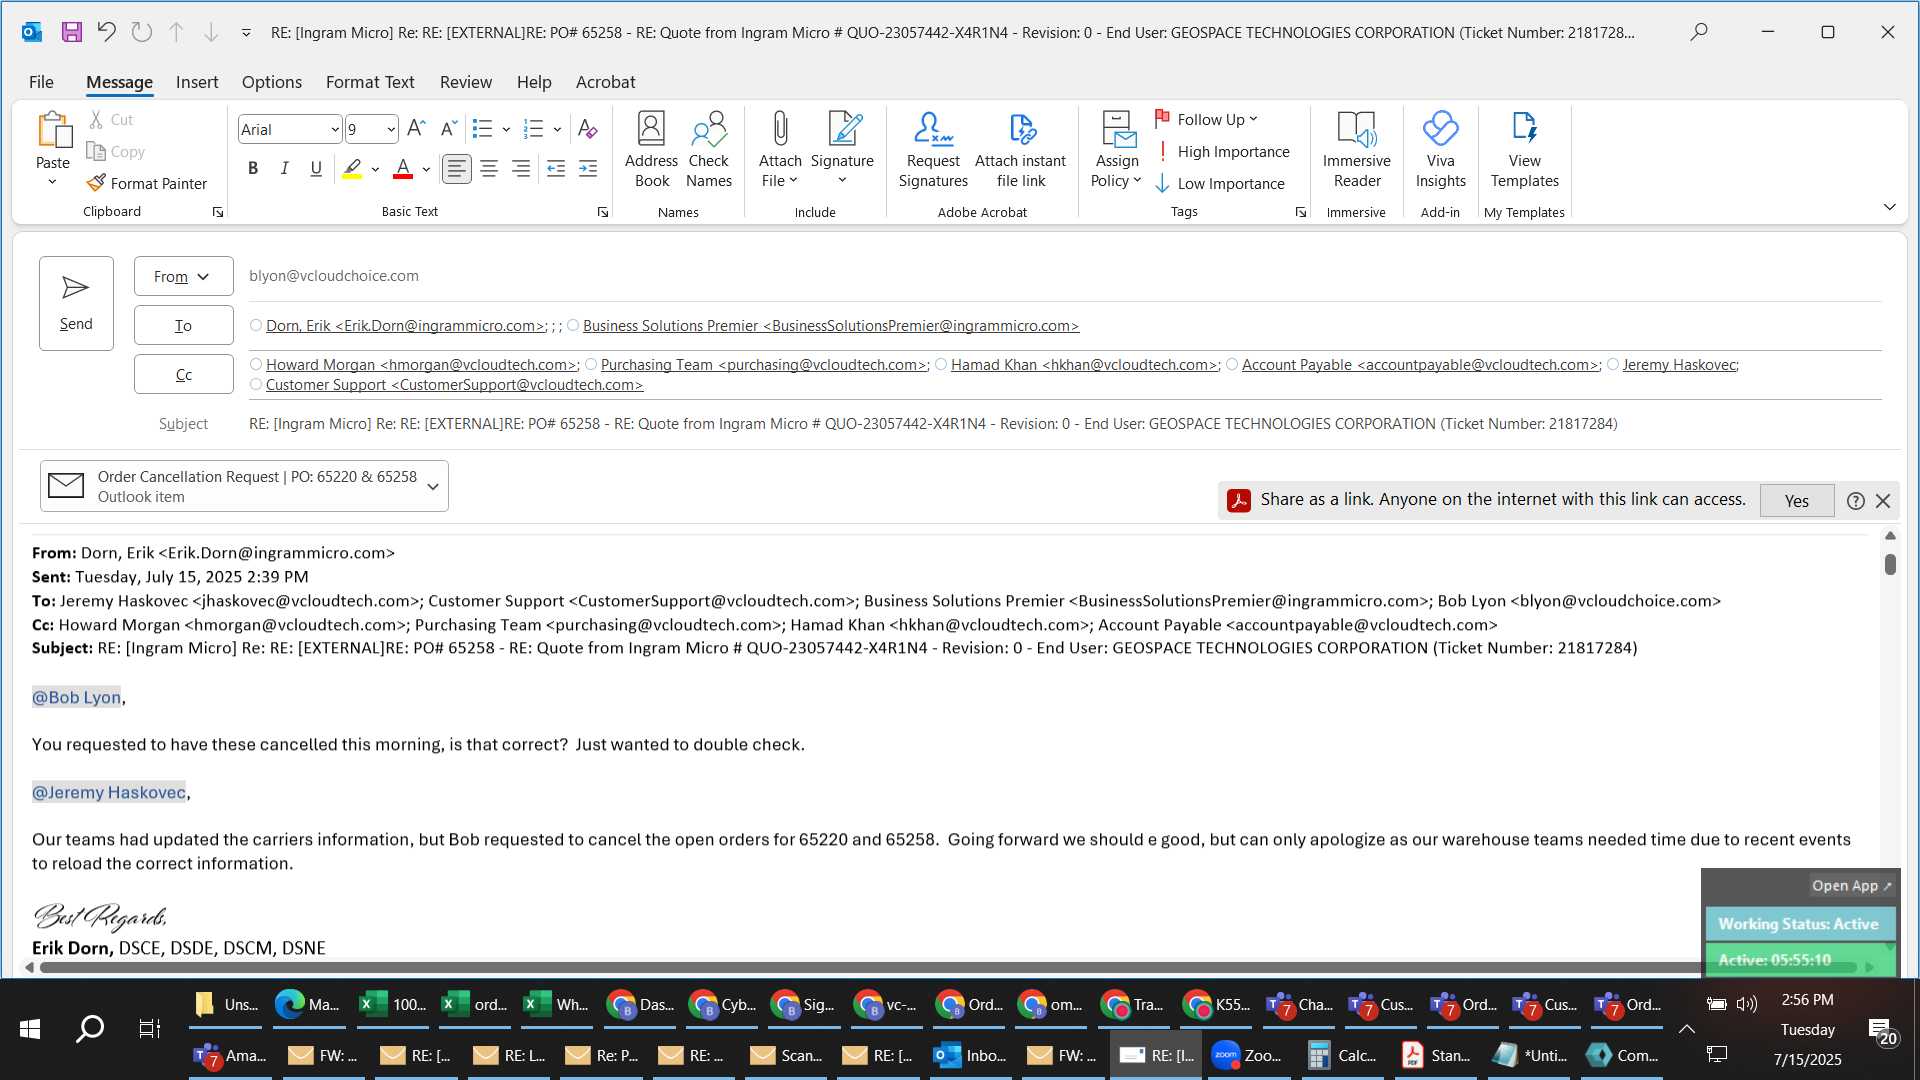Dismiss the share as link banner
The image size is (1920, 1080).
point(1883,501)
